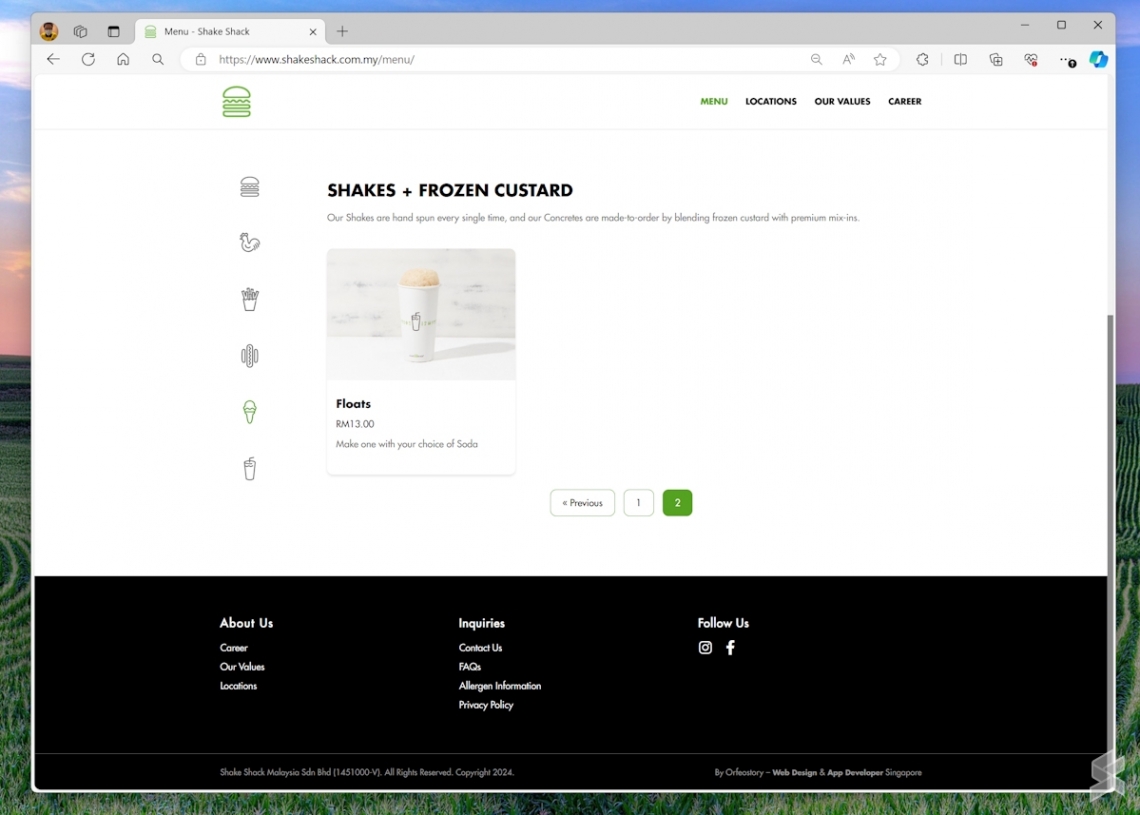The image size is (1140, 815).
Task: Go to the Locations menu item
Action: tap(771, 102)
